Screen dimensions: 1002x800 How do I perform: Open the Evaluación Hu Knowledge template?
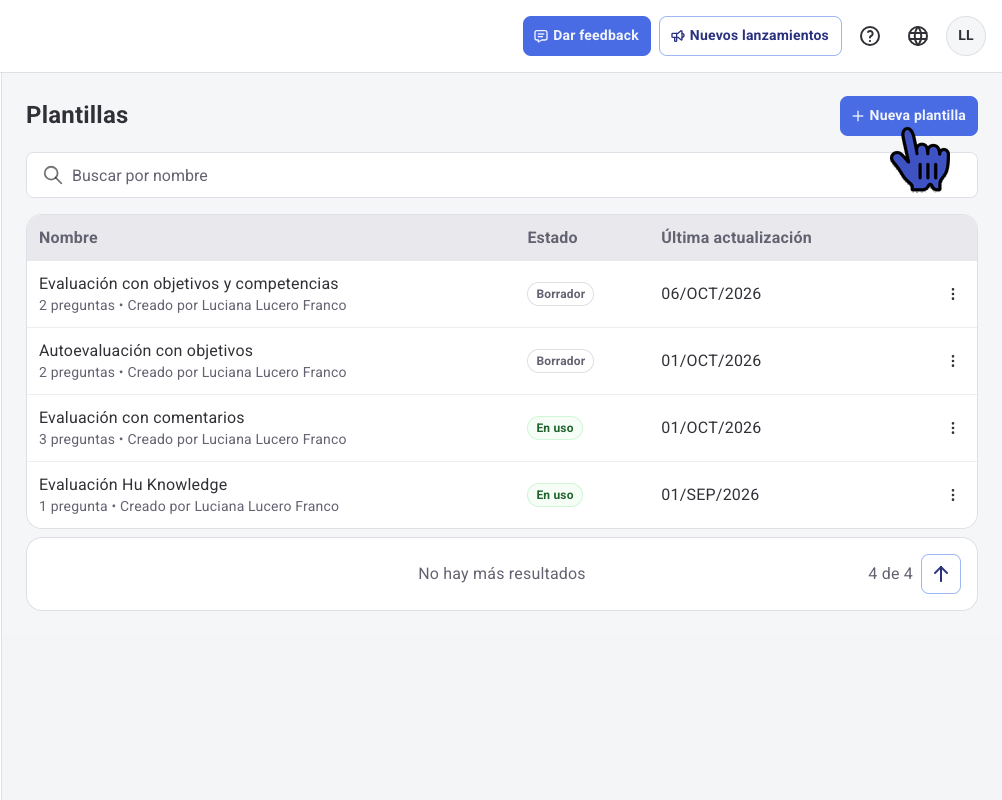point(133,485)
